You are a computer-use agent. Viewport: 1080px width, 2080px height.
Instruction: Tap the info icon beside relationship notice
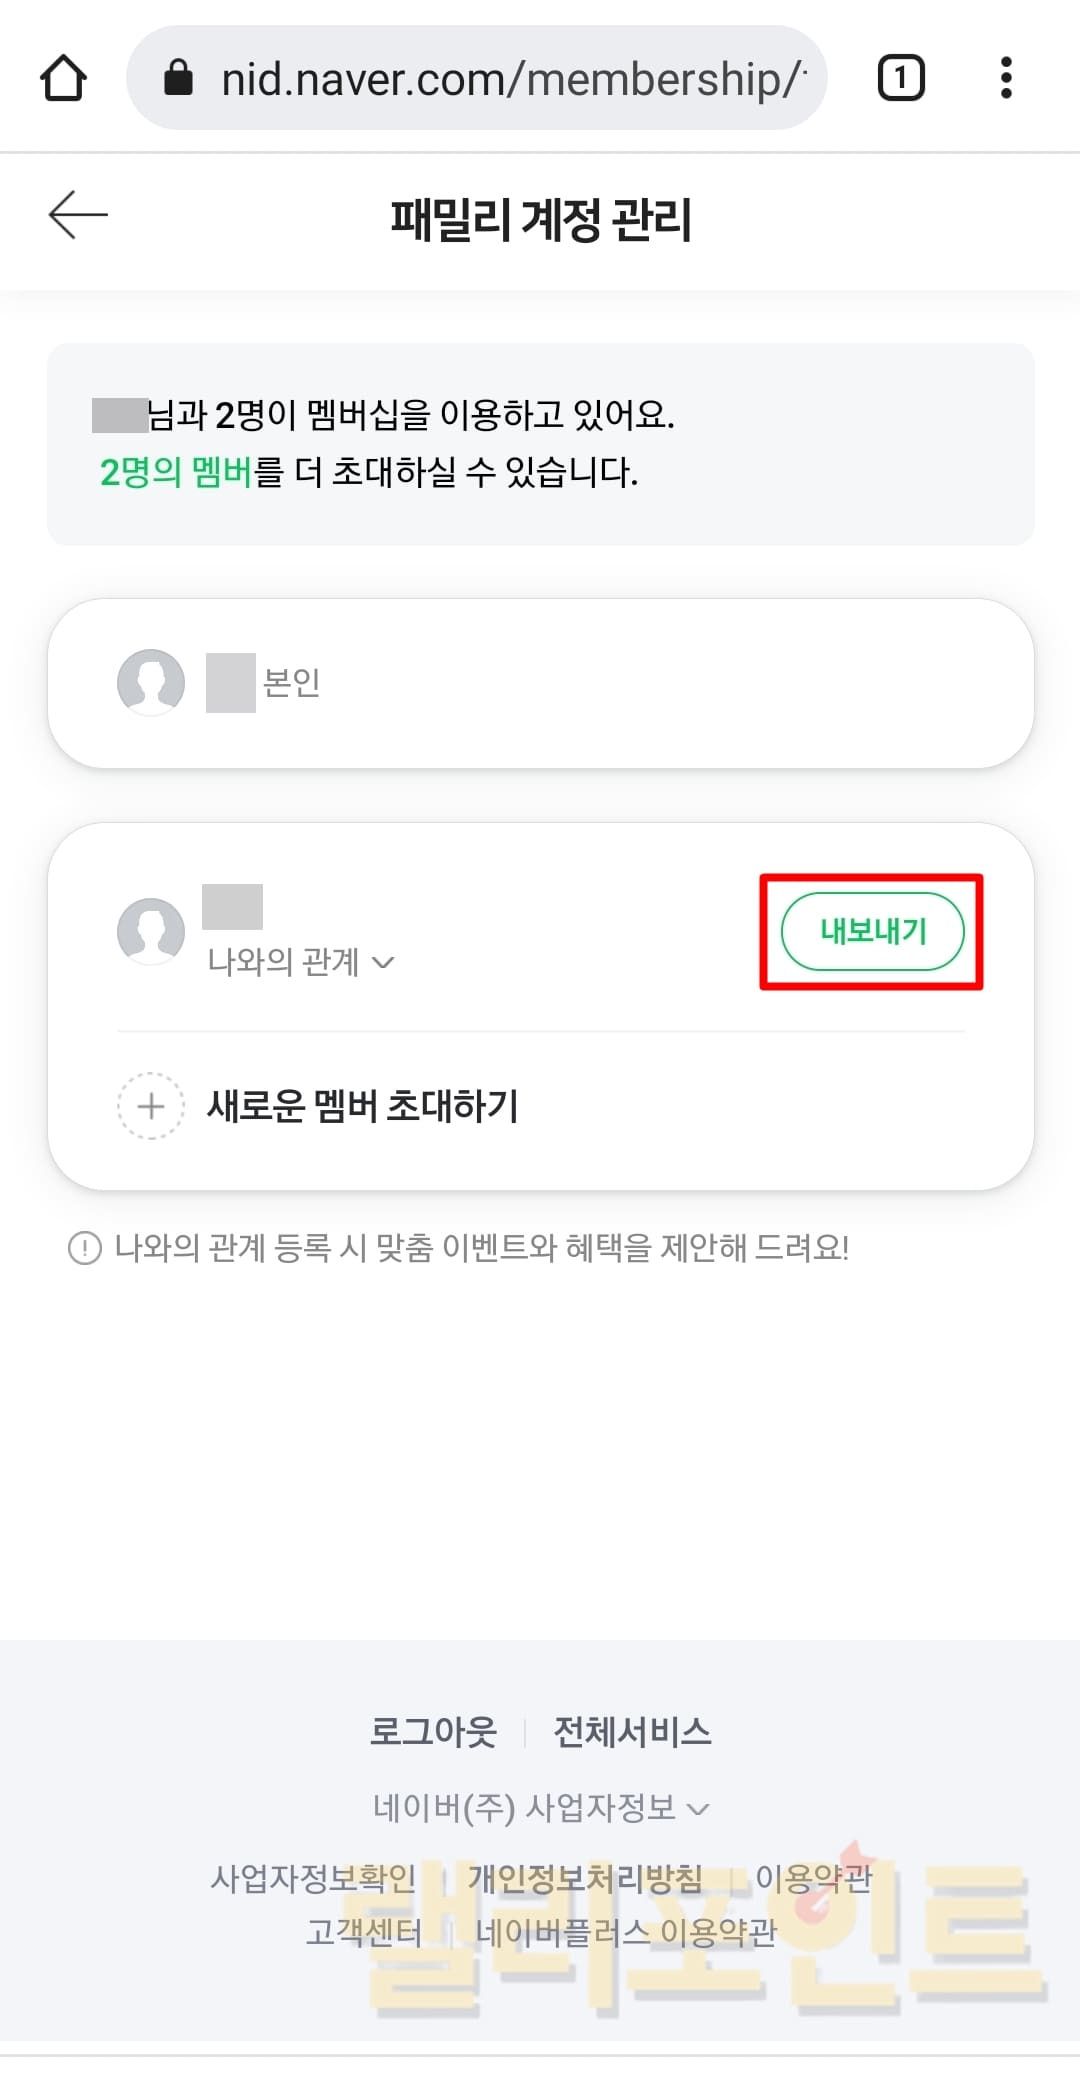[85, 1248]
